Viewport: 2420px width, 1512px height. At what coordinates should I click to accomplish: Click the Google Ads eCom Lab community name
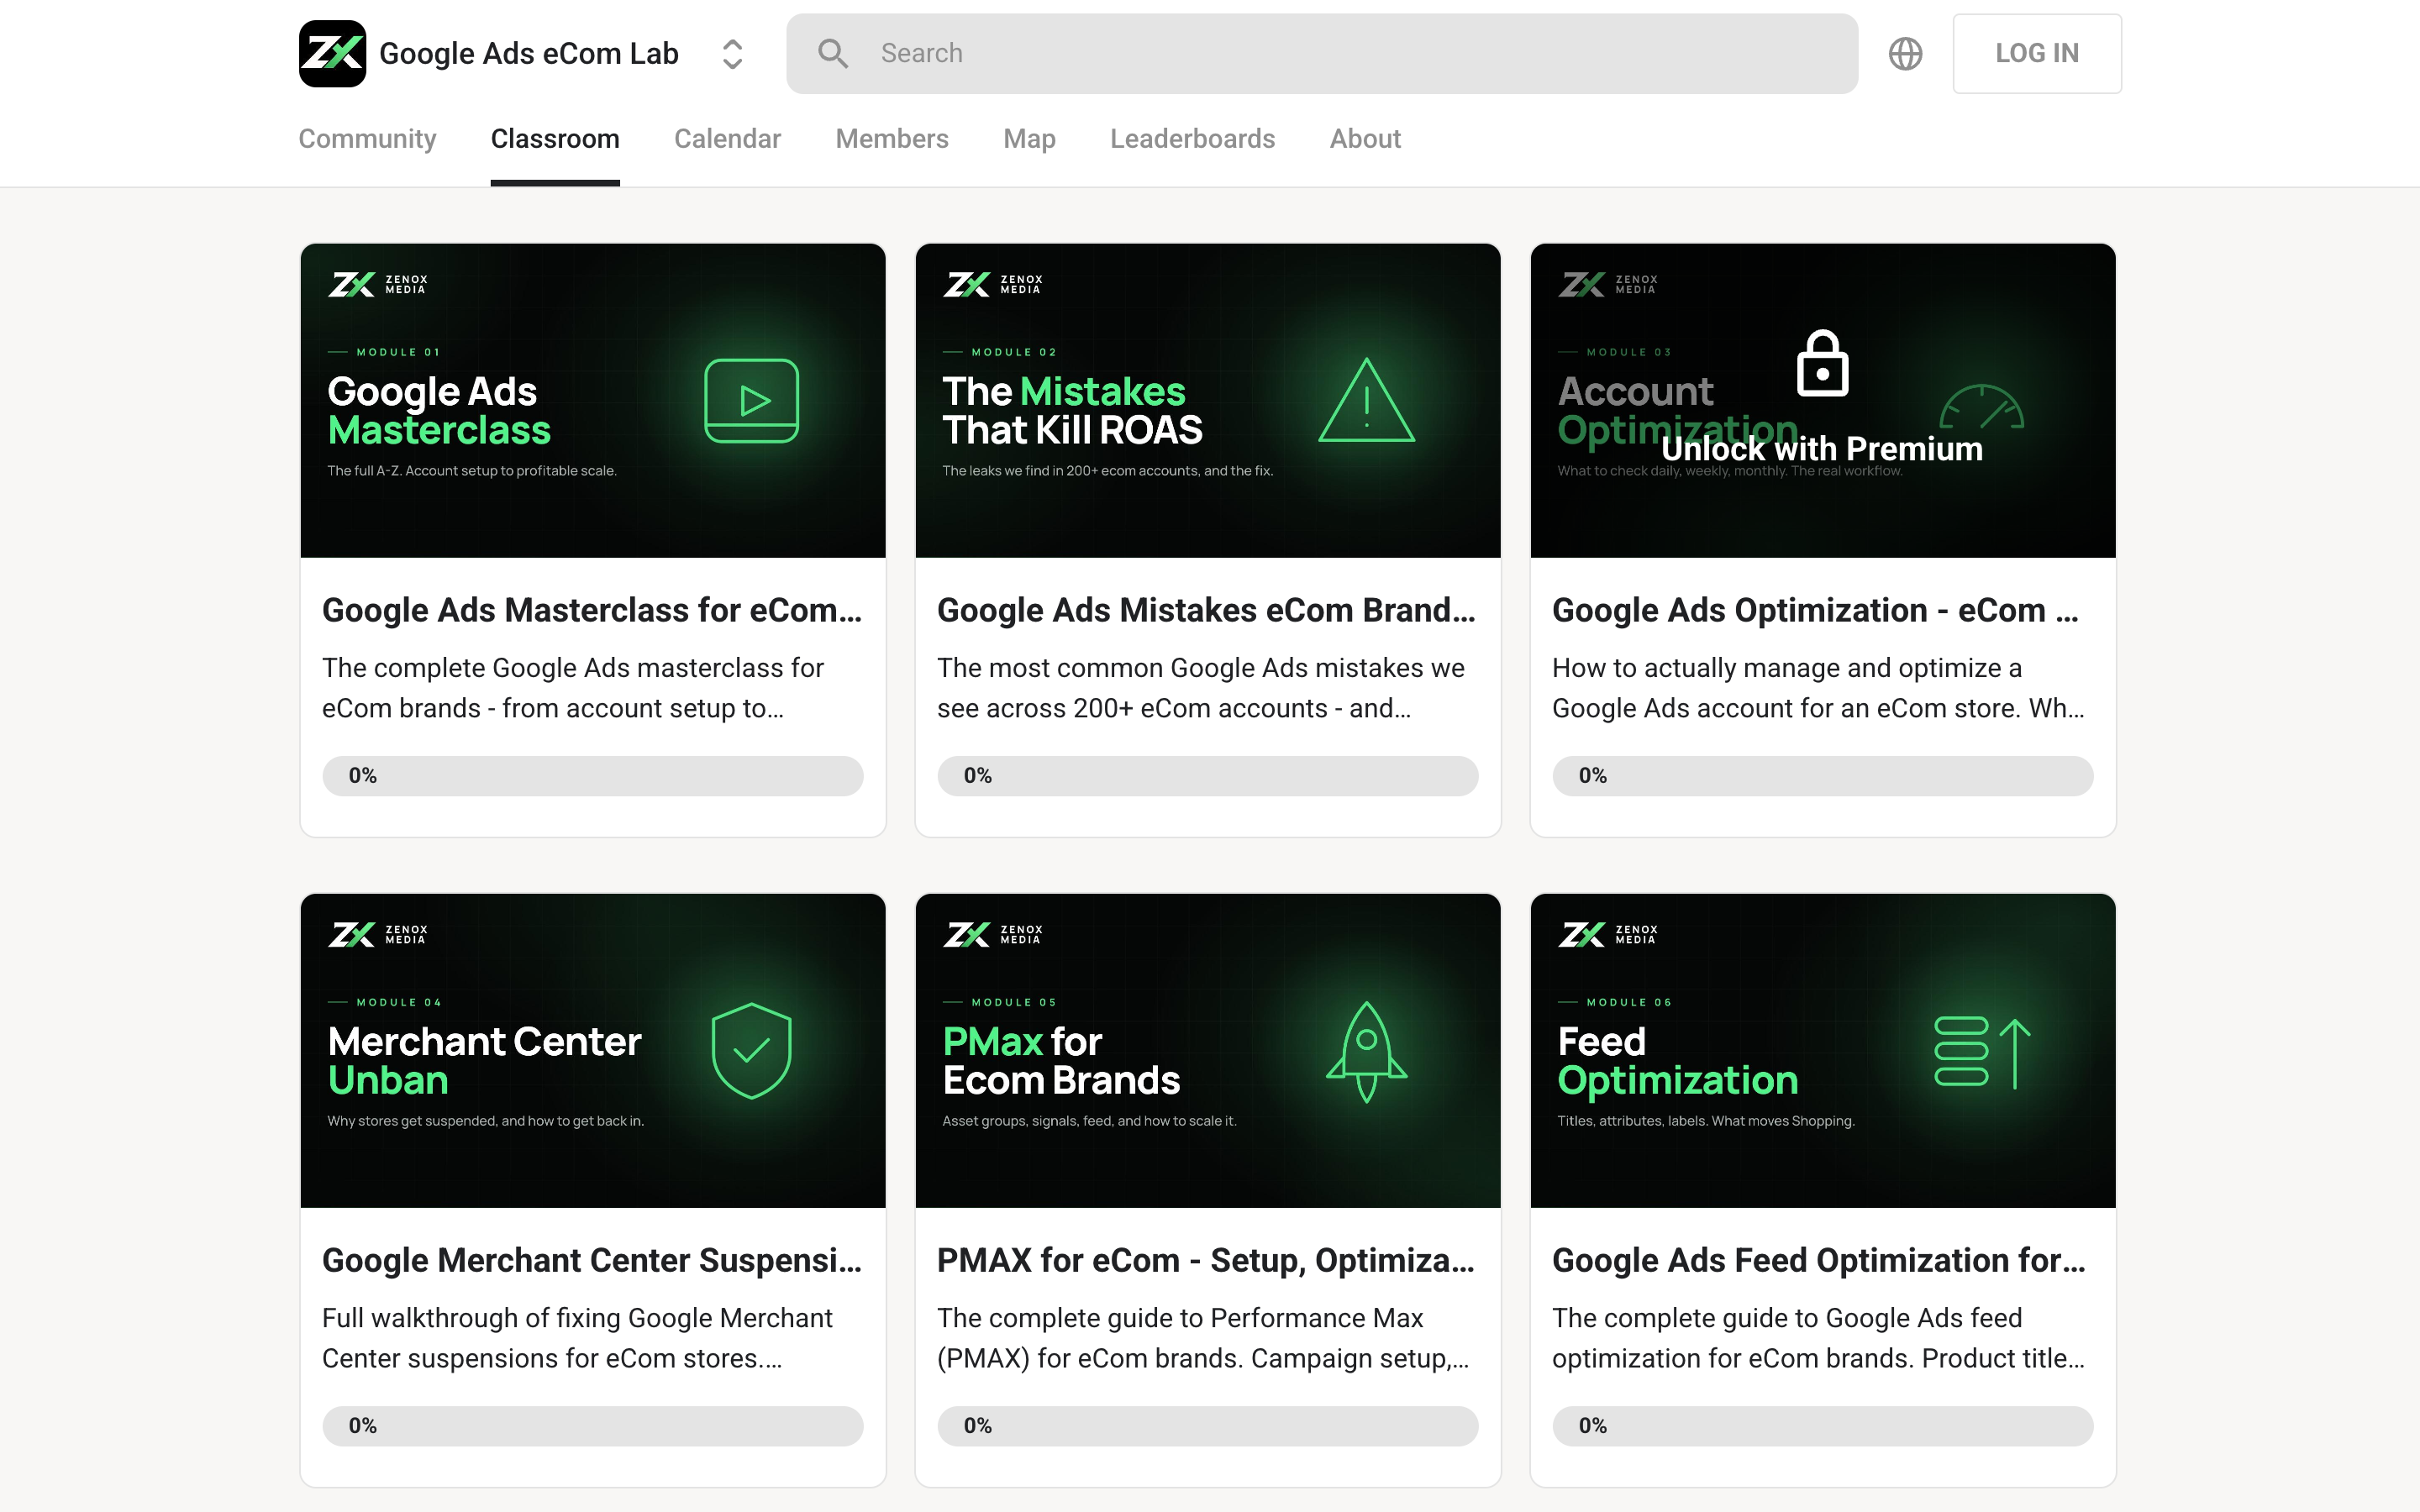point(528,53)
